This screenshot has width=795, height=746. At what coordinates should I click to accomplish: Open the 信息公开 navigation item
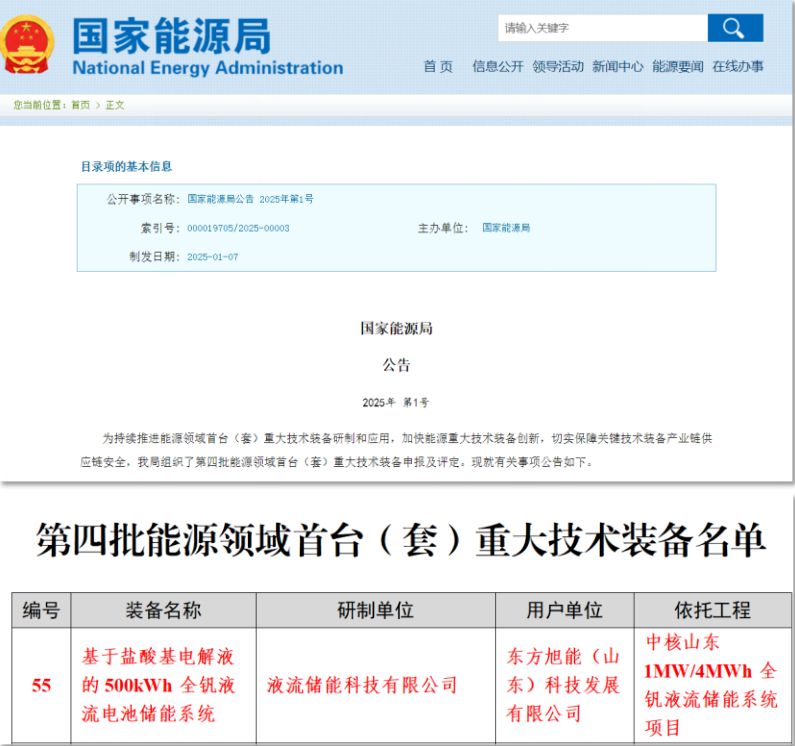click(497, 67)
